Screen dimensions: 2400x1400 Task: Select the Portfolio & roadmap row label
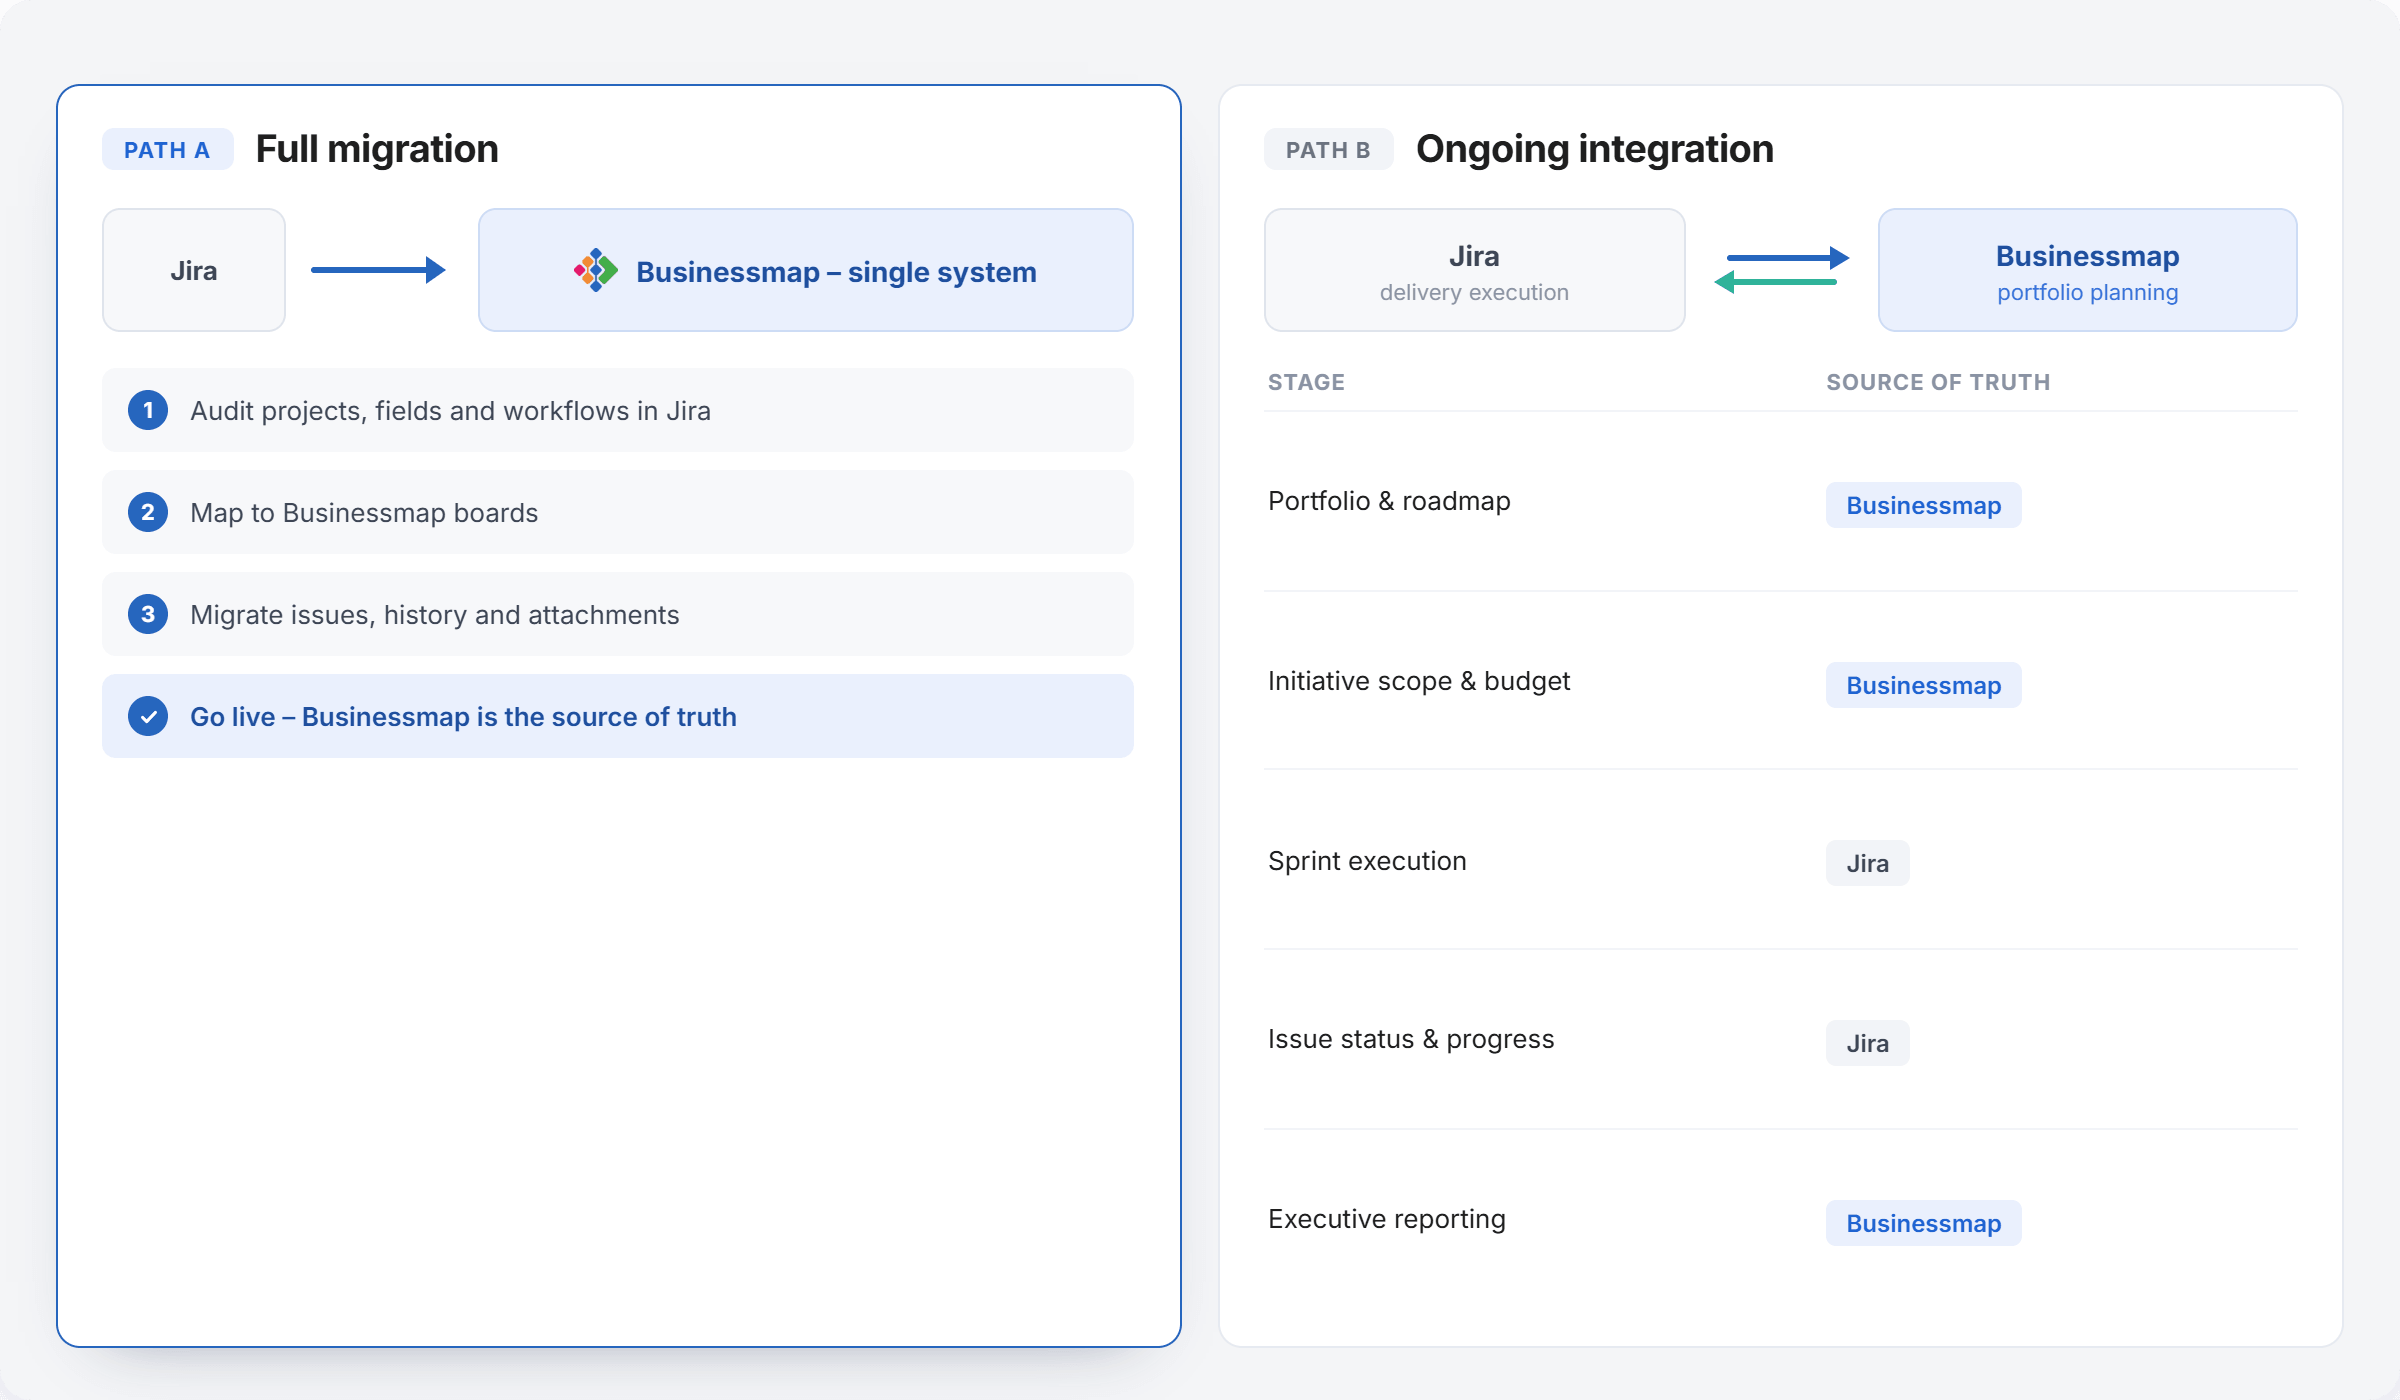coord(1389,501)
